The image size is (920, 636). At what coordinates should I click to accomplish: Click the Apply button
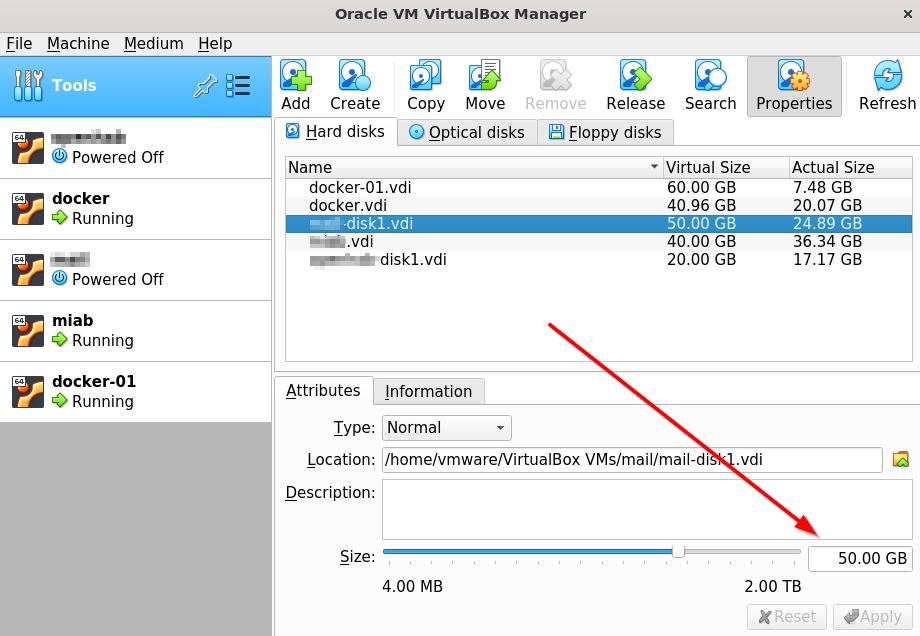[872, 617]
